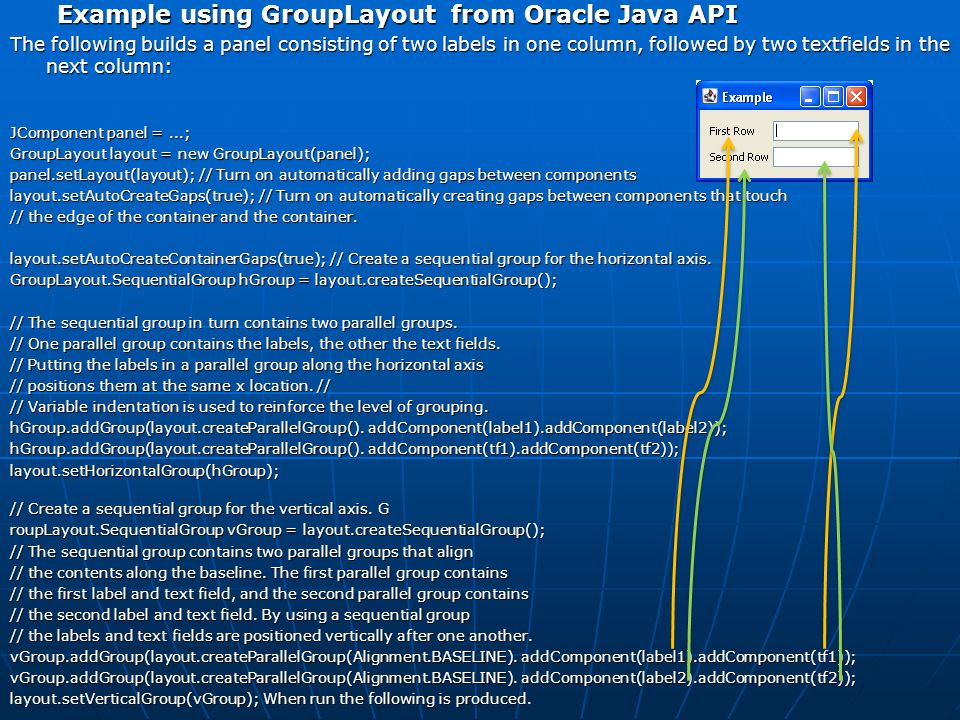Click the line "roupLayout.SequentialGroup vGroup = layout.createSequentialGroup();"
The width and height of the screenshot is (960, 720).
[277, 530]
